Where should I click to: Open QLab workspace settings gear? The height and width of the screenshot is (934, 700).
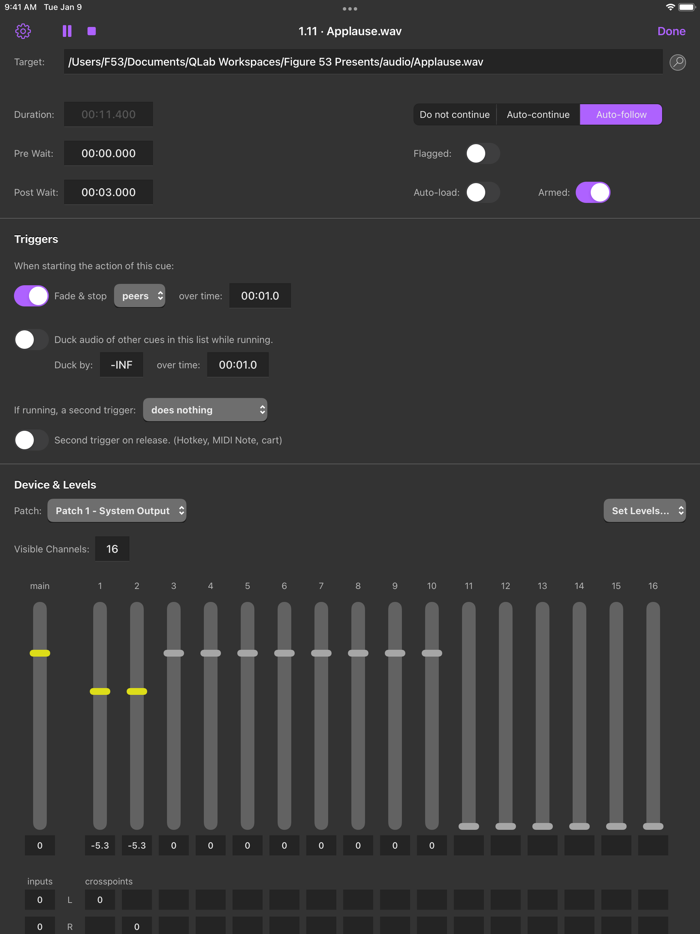click(x=22, y=31)
